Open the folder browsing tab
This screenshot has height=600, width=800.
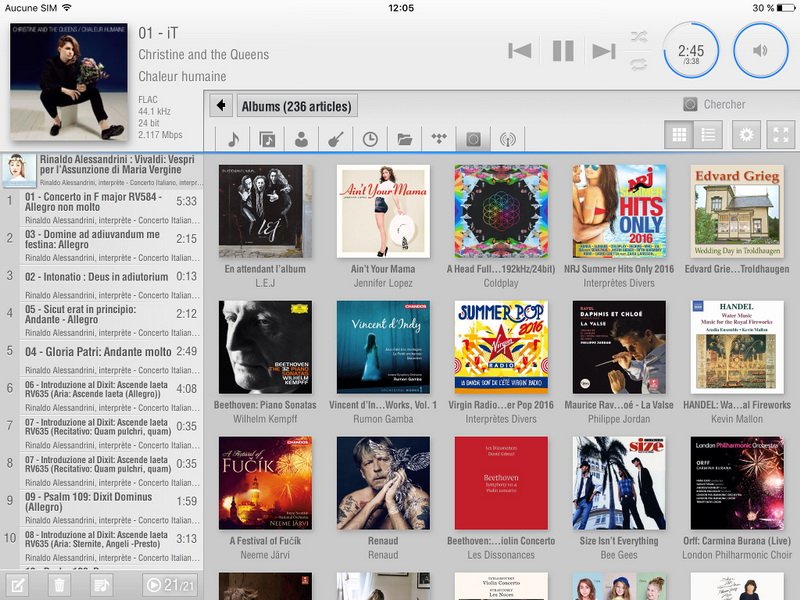pos(404,139)
